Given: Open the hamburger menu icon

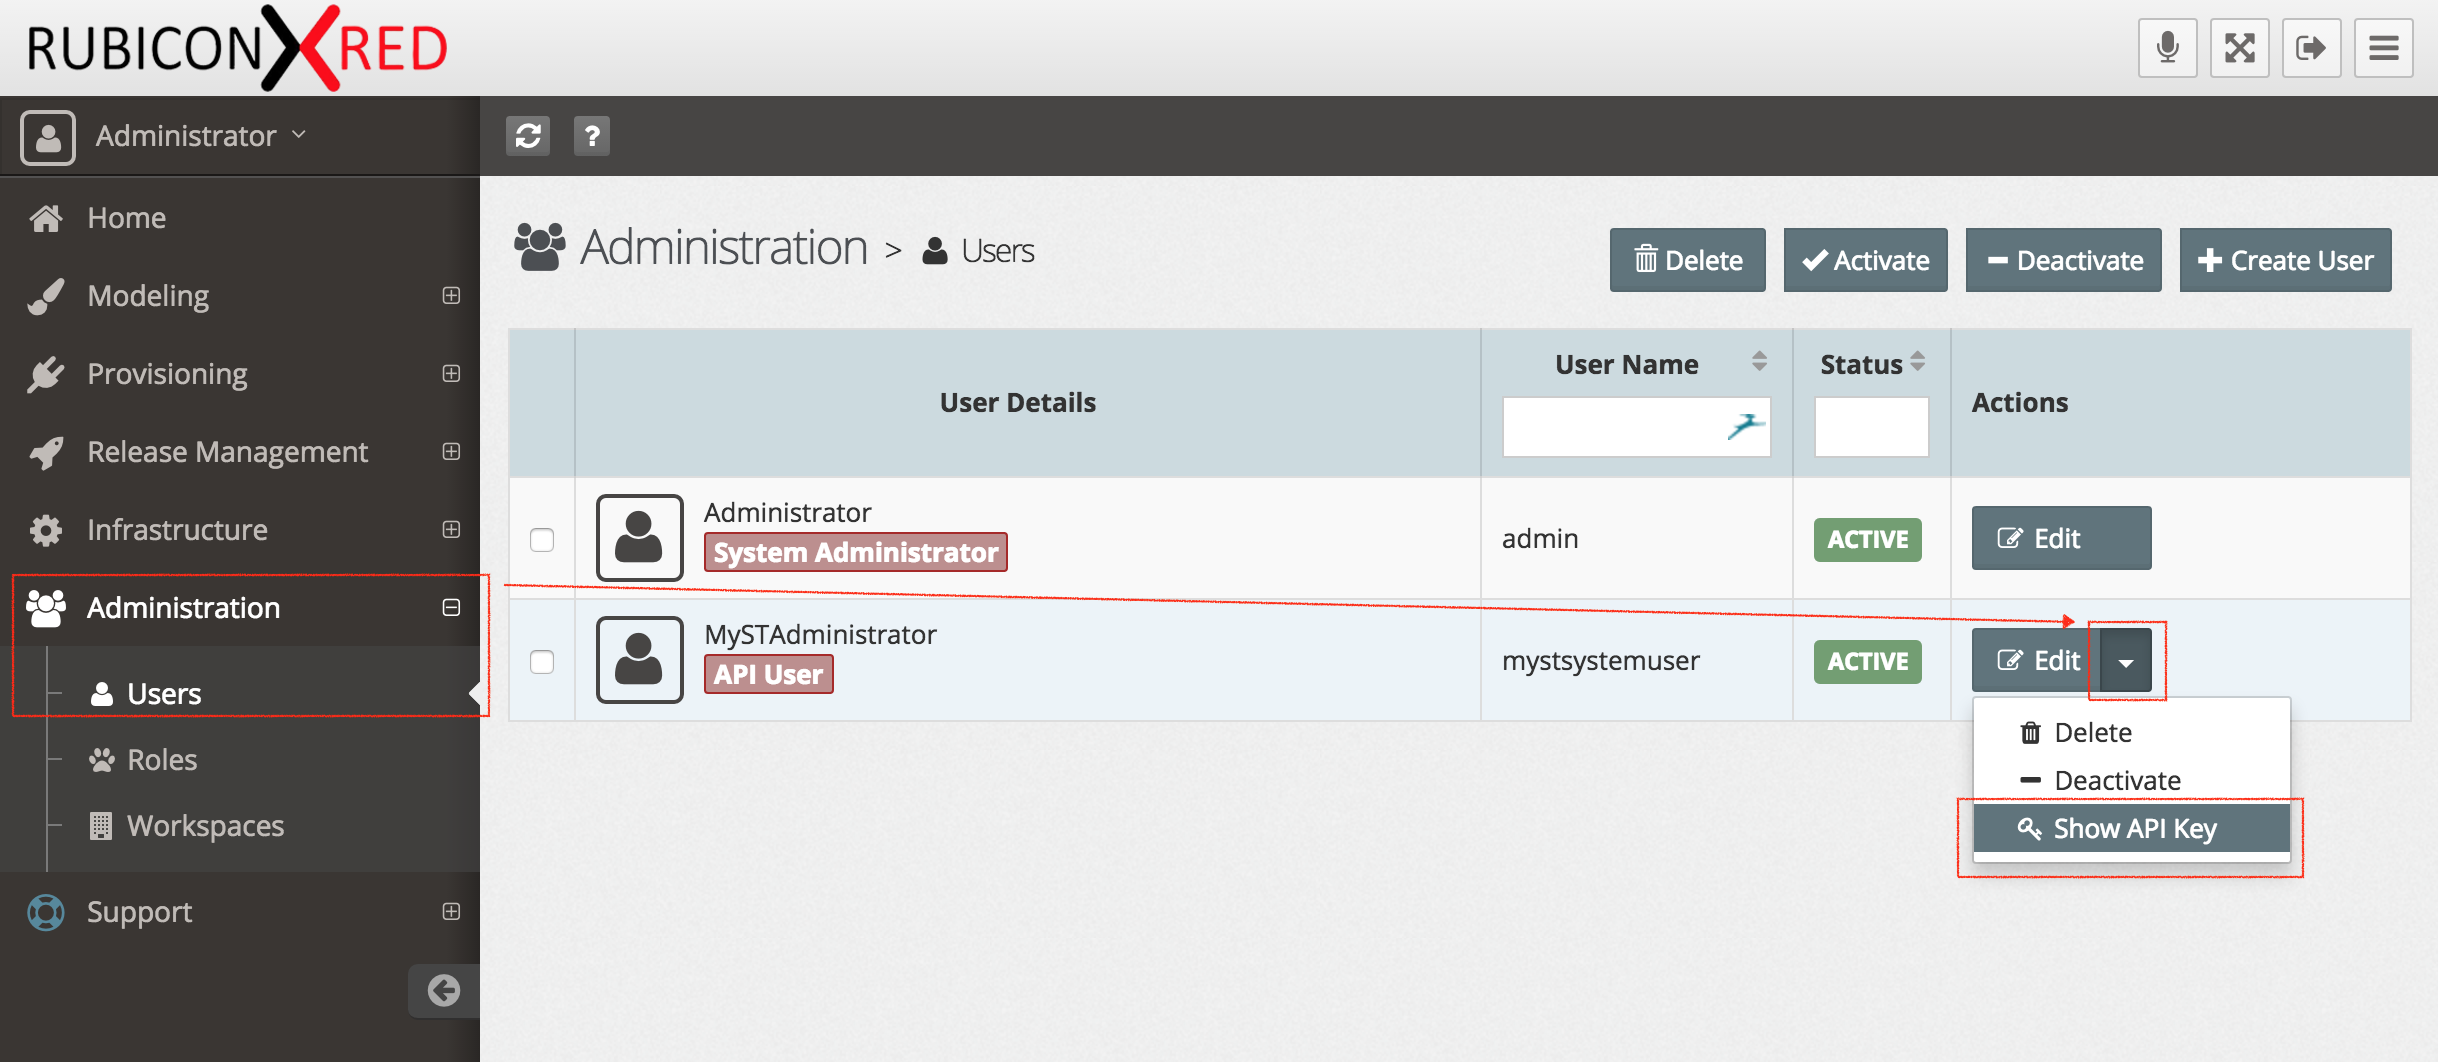Looking at the screenshot, I should tap(2383, 48).
